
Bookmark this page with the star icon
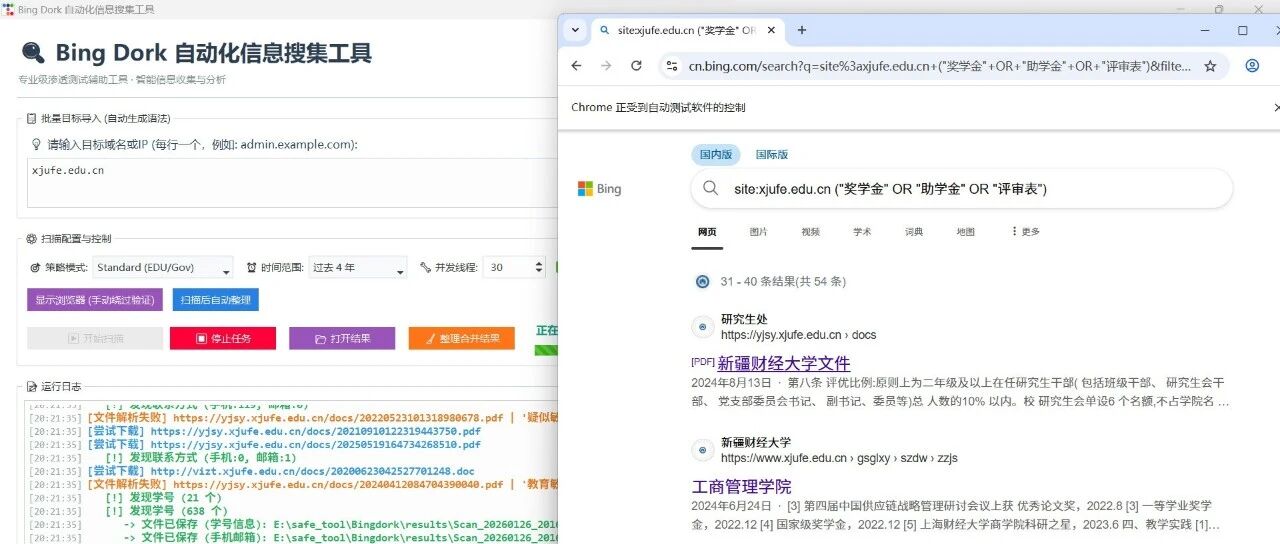(1210, 66)
